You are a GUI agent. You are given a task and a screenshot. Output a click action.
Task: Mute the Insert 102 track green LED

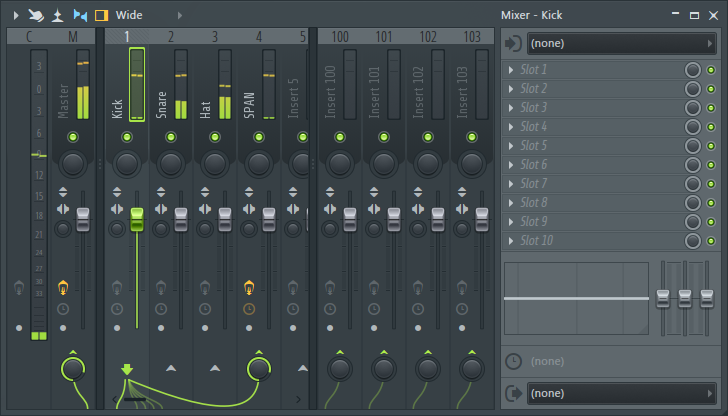click(428, 137)
